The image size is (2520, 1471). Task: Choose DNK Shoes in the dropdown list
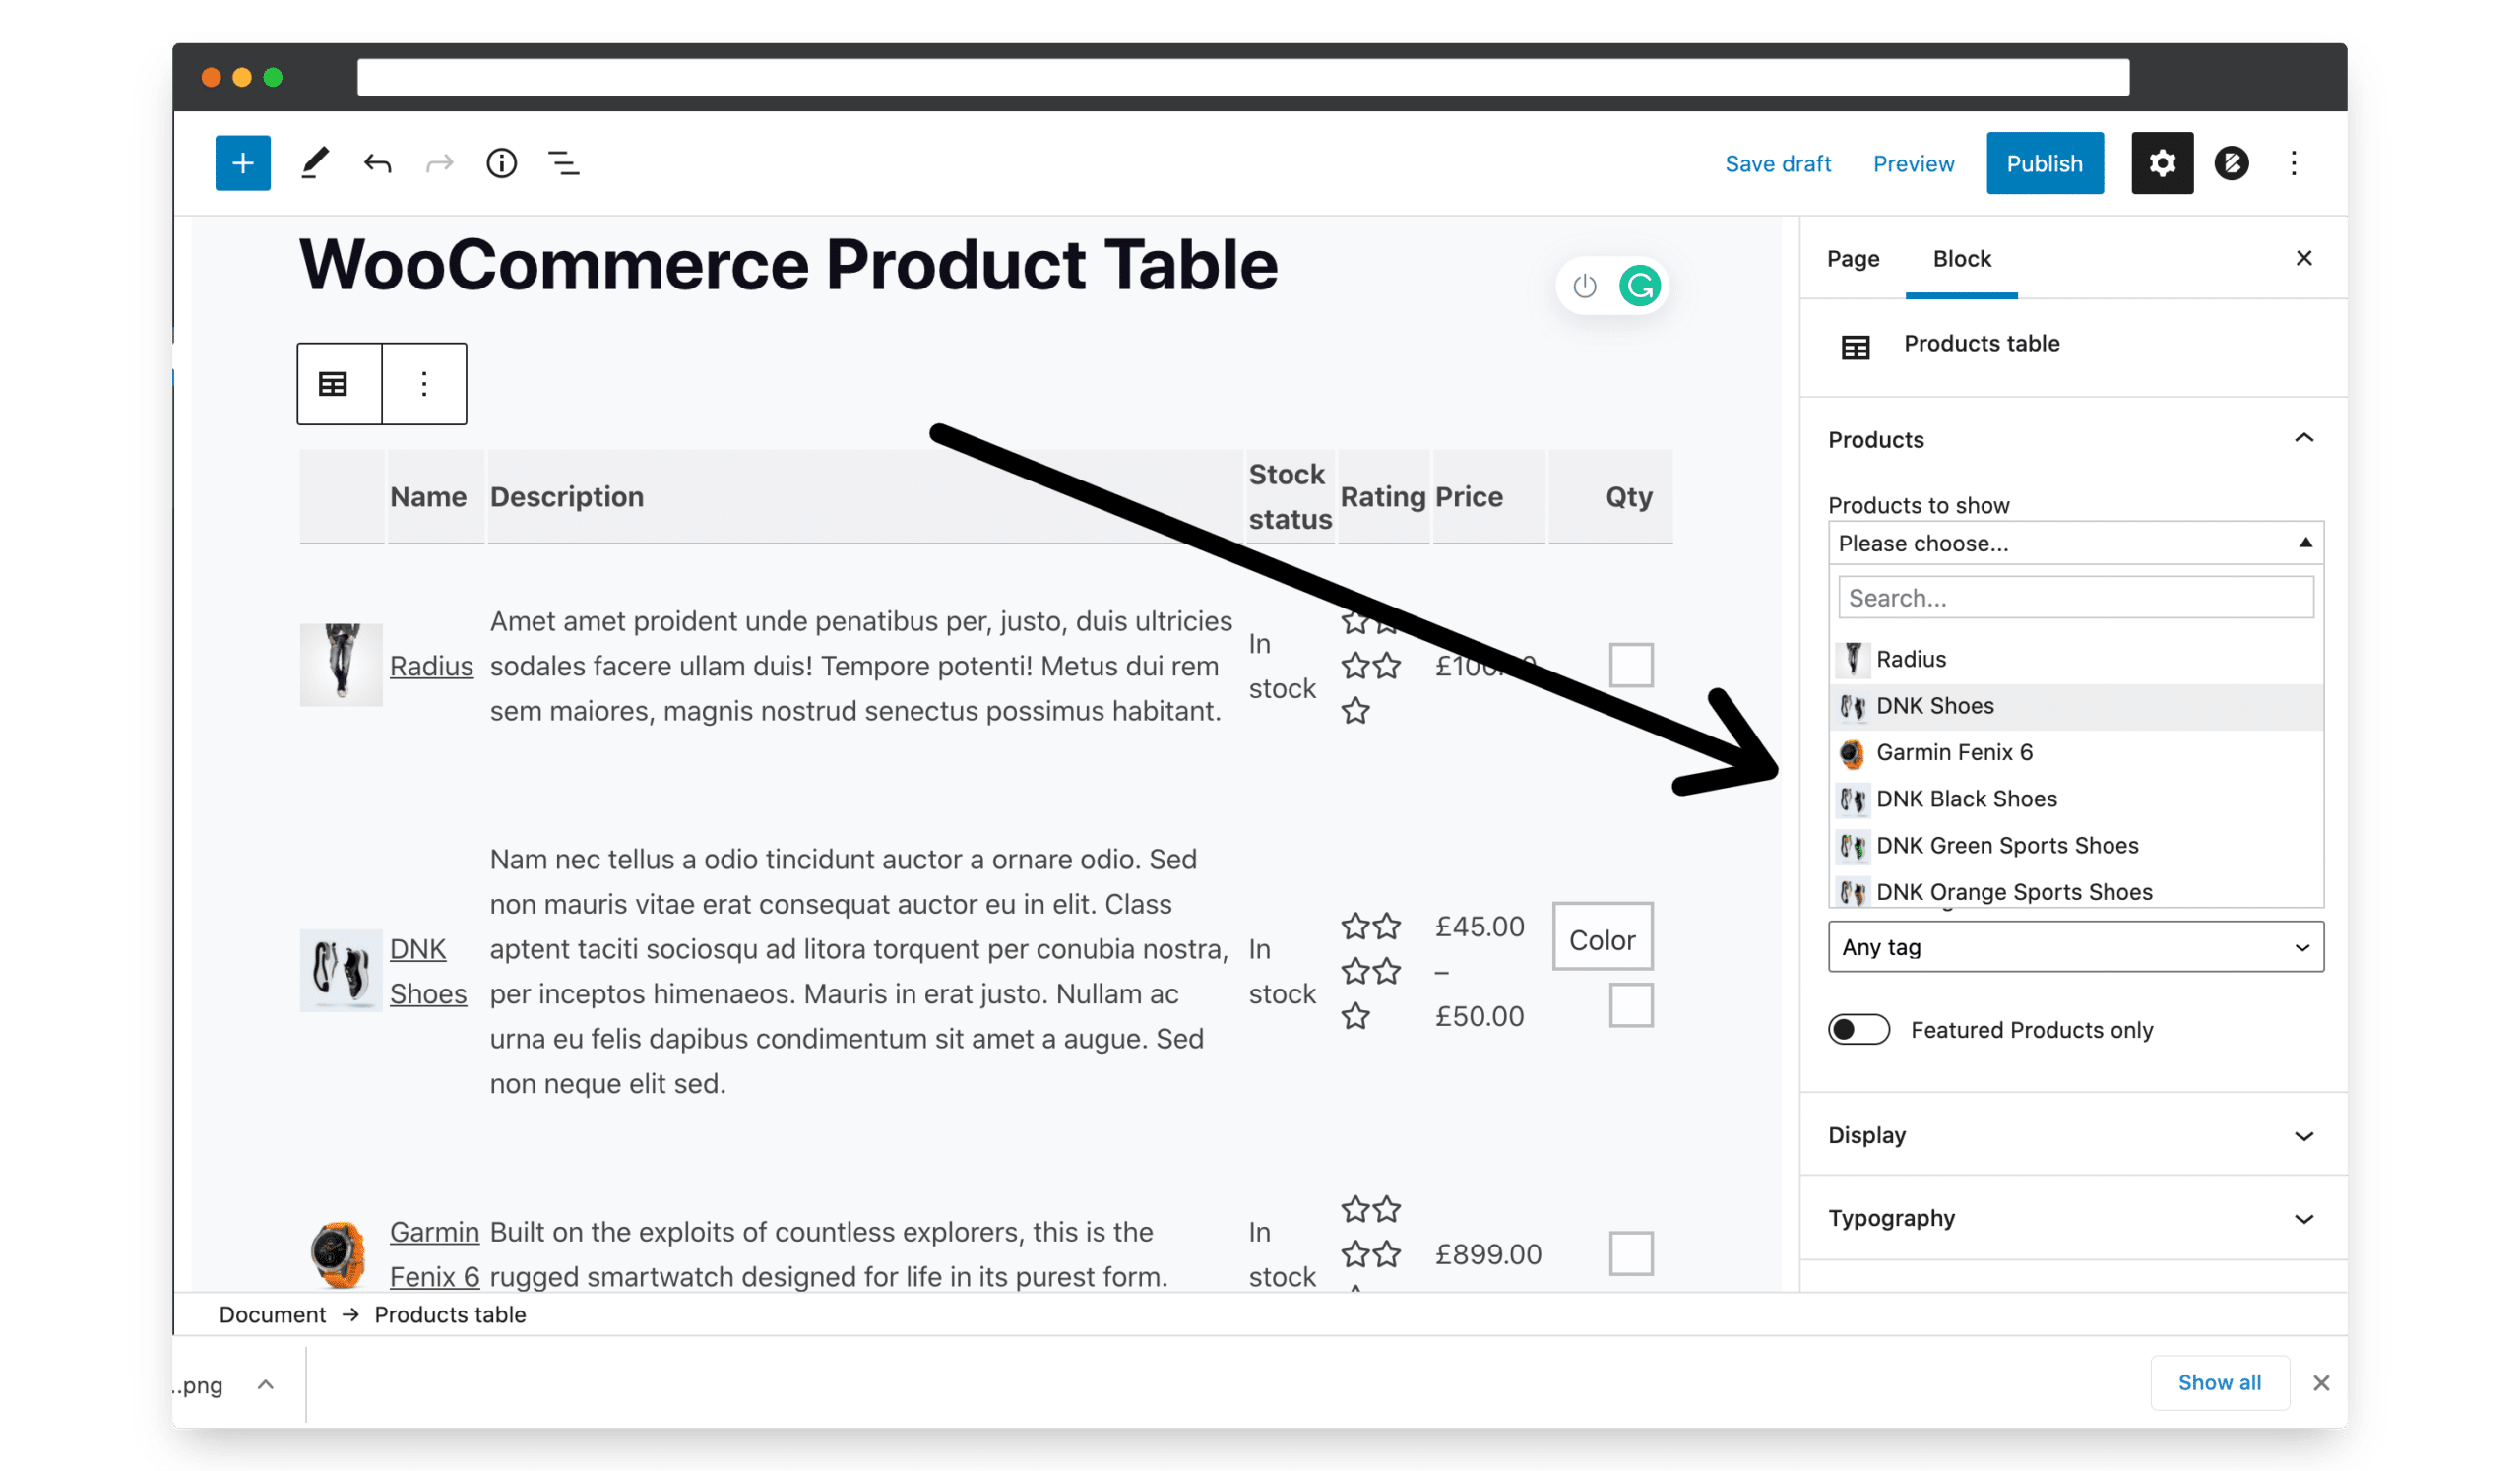2076,706
